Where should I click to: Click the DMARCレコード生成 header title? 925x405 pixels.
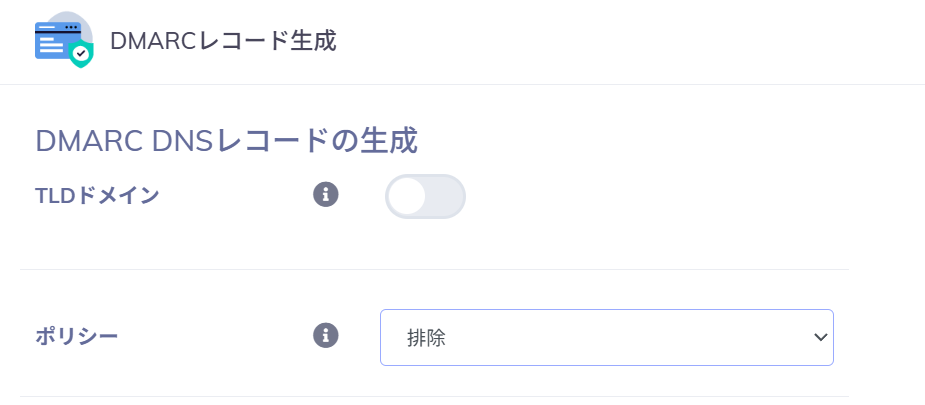coord(223,41)
